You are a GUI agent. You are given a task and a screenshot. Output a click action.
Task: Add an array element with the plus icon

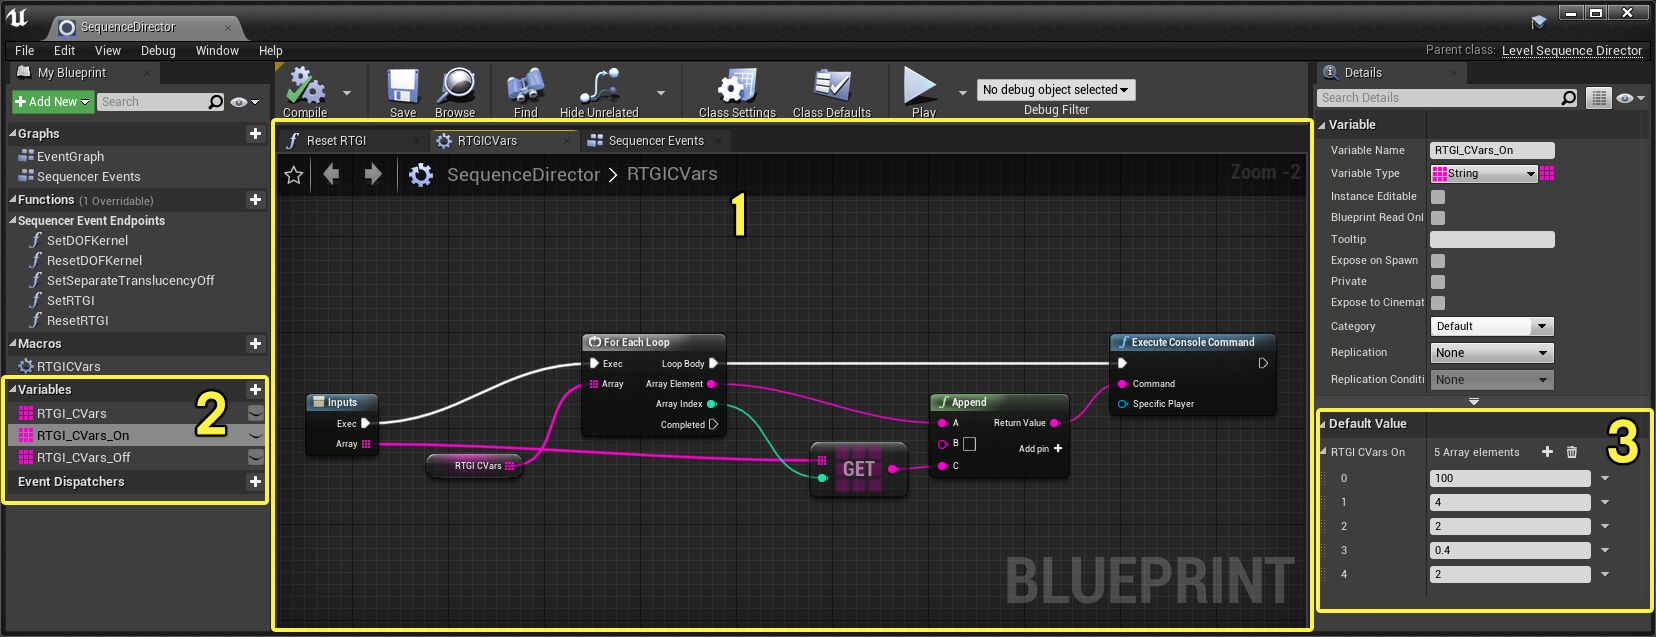pyautogui.click(x=1547, y=452)
